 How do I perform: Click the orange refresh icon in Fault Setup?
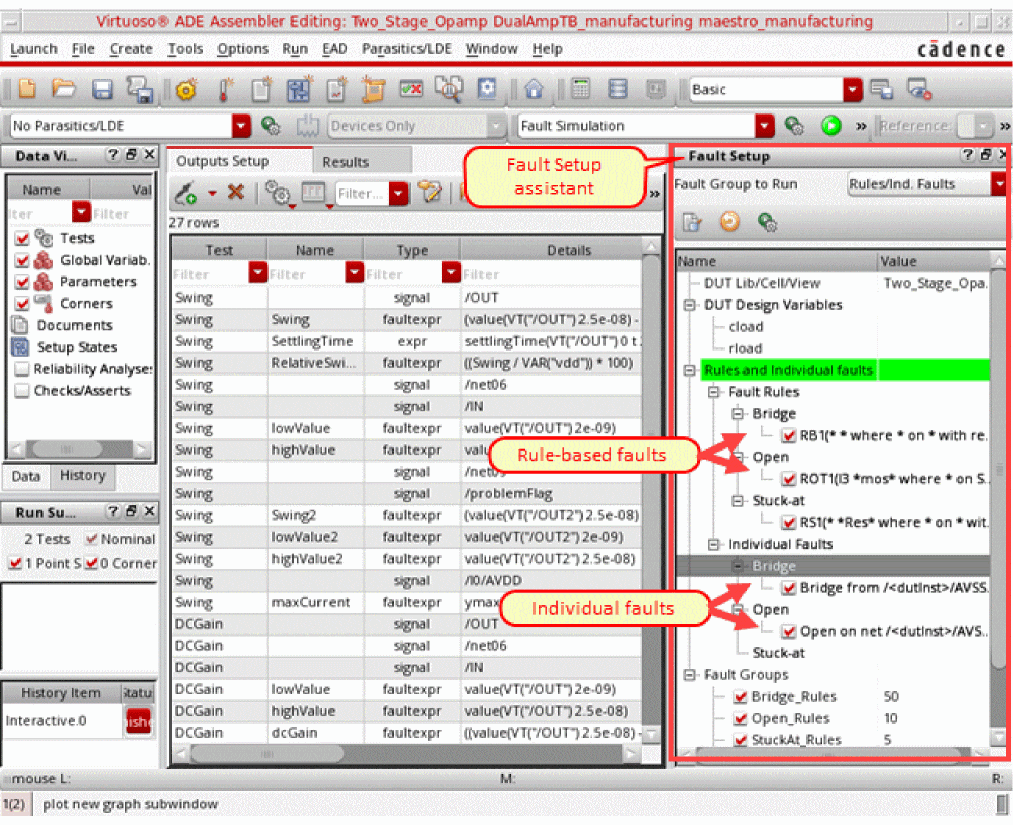tap(730, 222)
